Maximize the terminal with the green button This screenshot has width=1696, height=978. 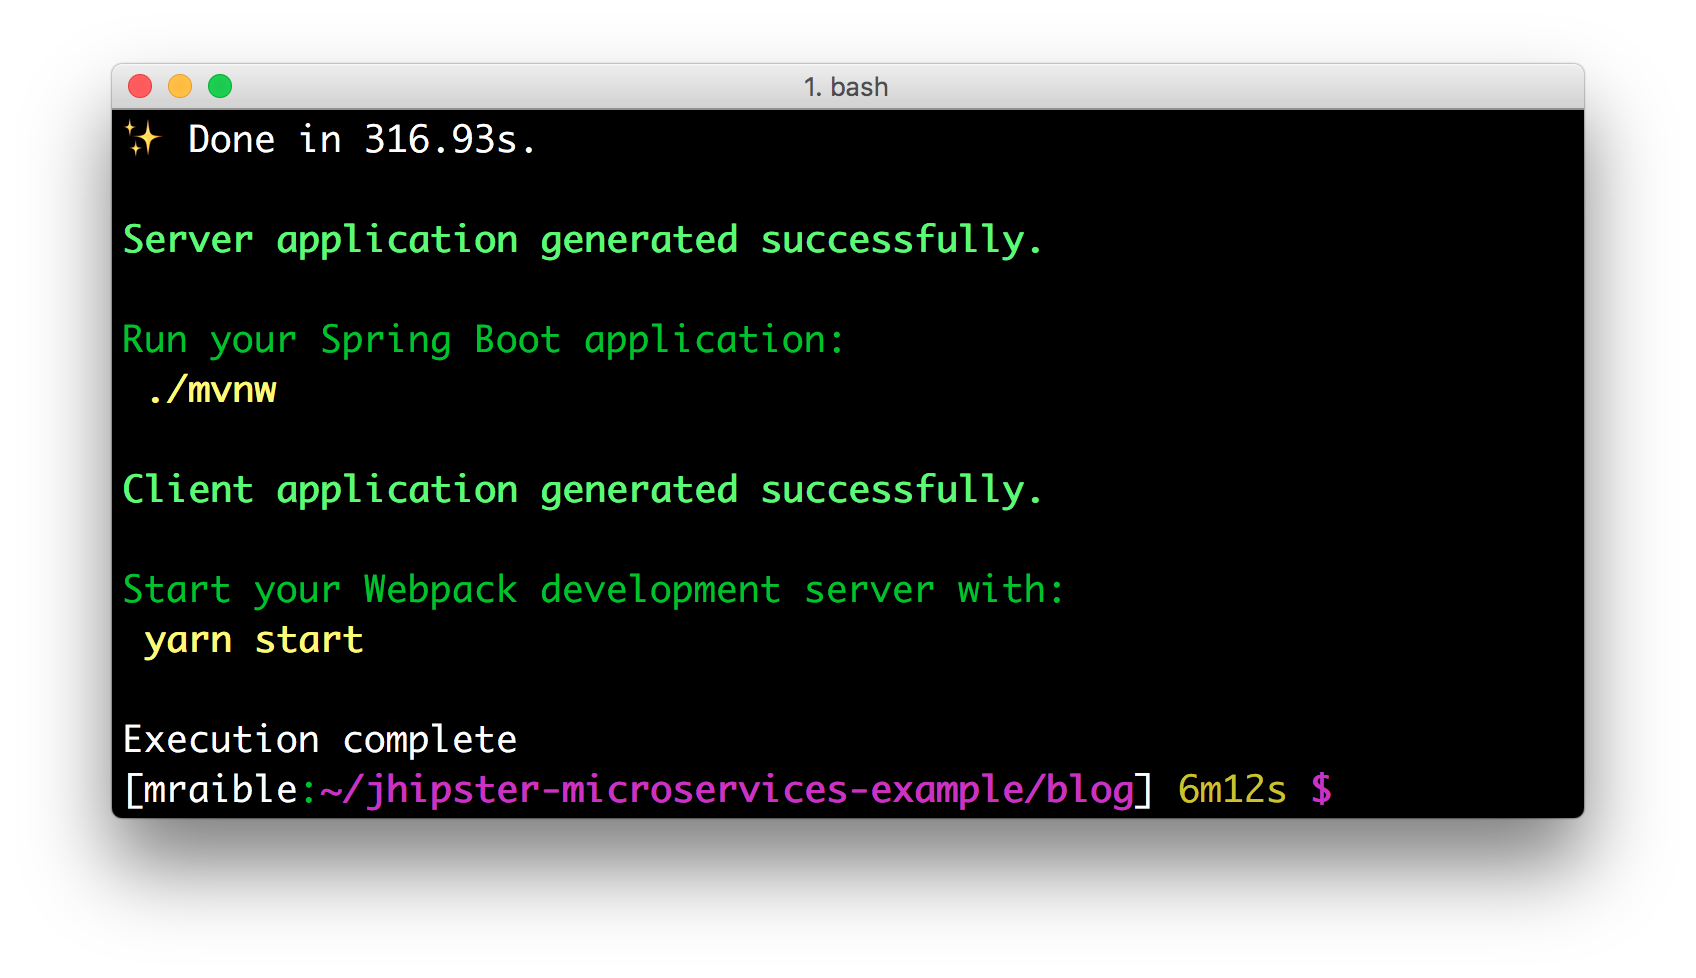(x=220, y=87)
